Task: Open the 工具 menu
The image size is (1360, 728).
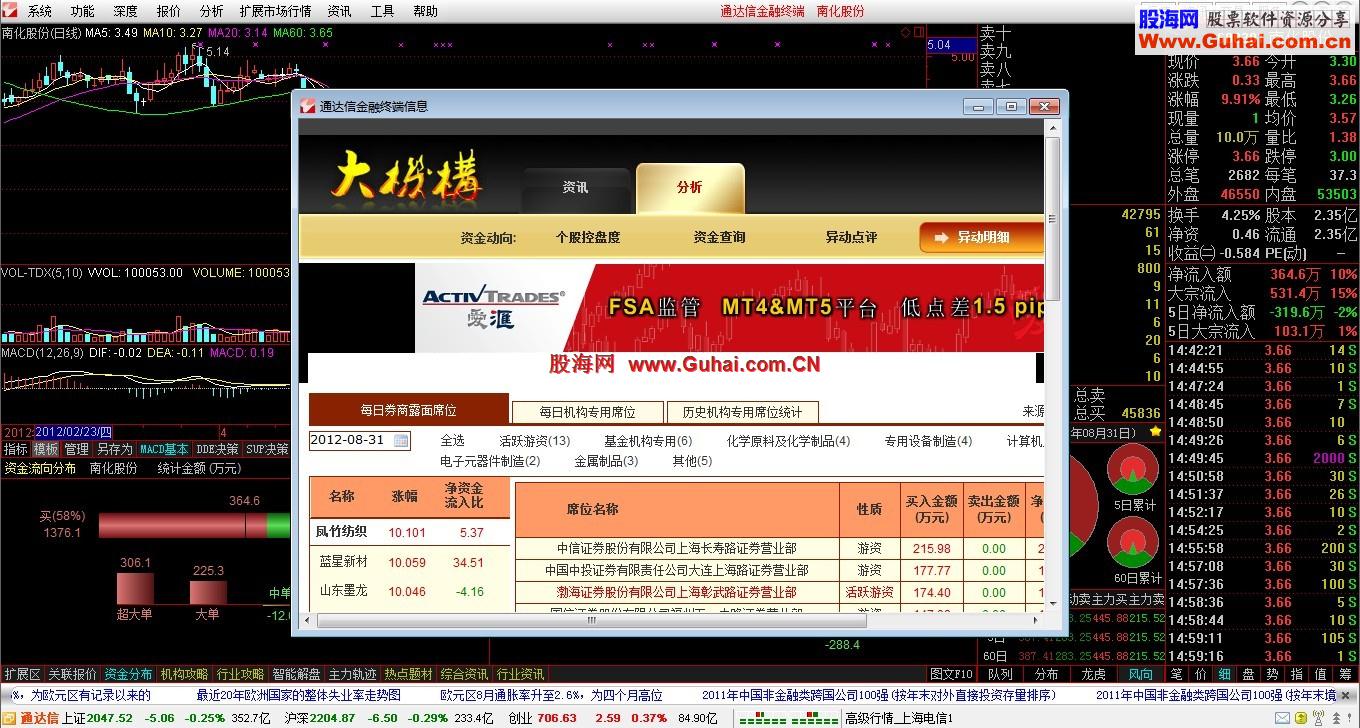Action: tap(382, 11)
